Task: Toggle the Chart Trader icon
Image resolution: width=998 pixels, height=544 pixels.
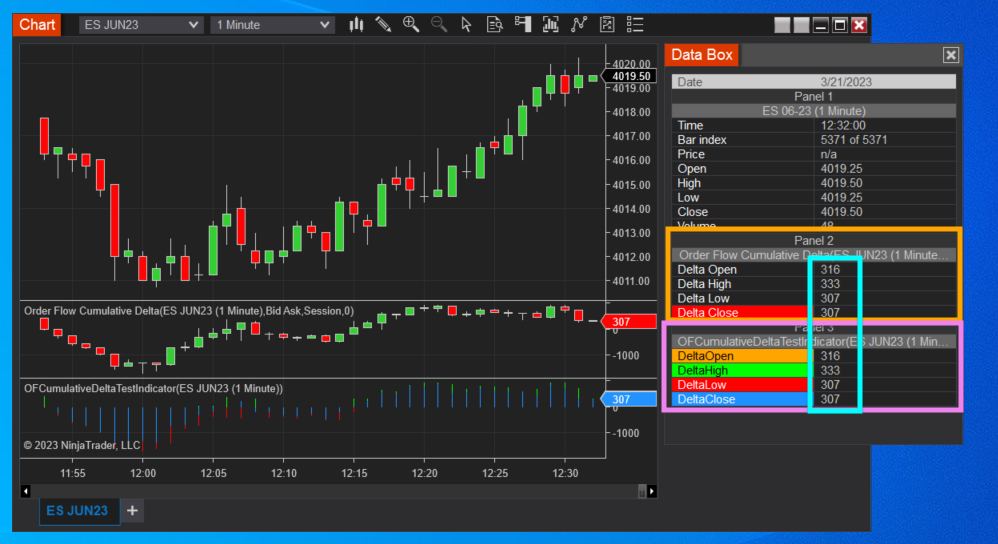Action: tap(523, 25)
